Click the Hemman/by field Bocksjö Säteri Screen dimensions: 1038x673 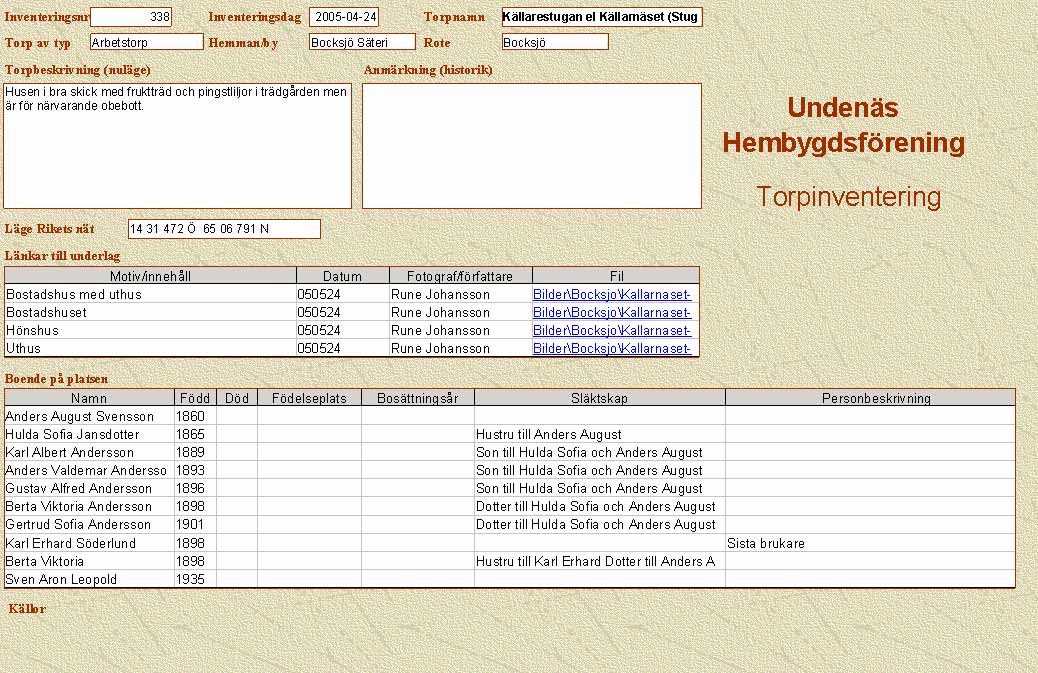point(362,42)
